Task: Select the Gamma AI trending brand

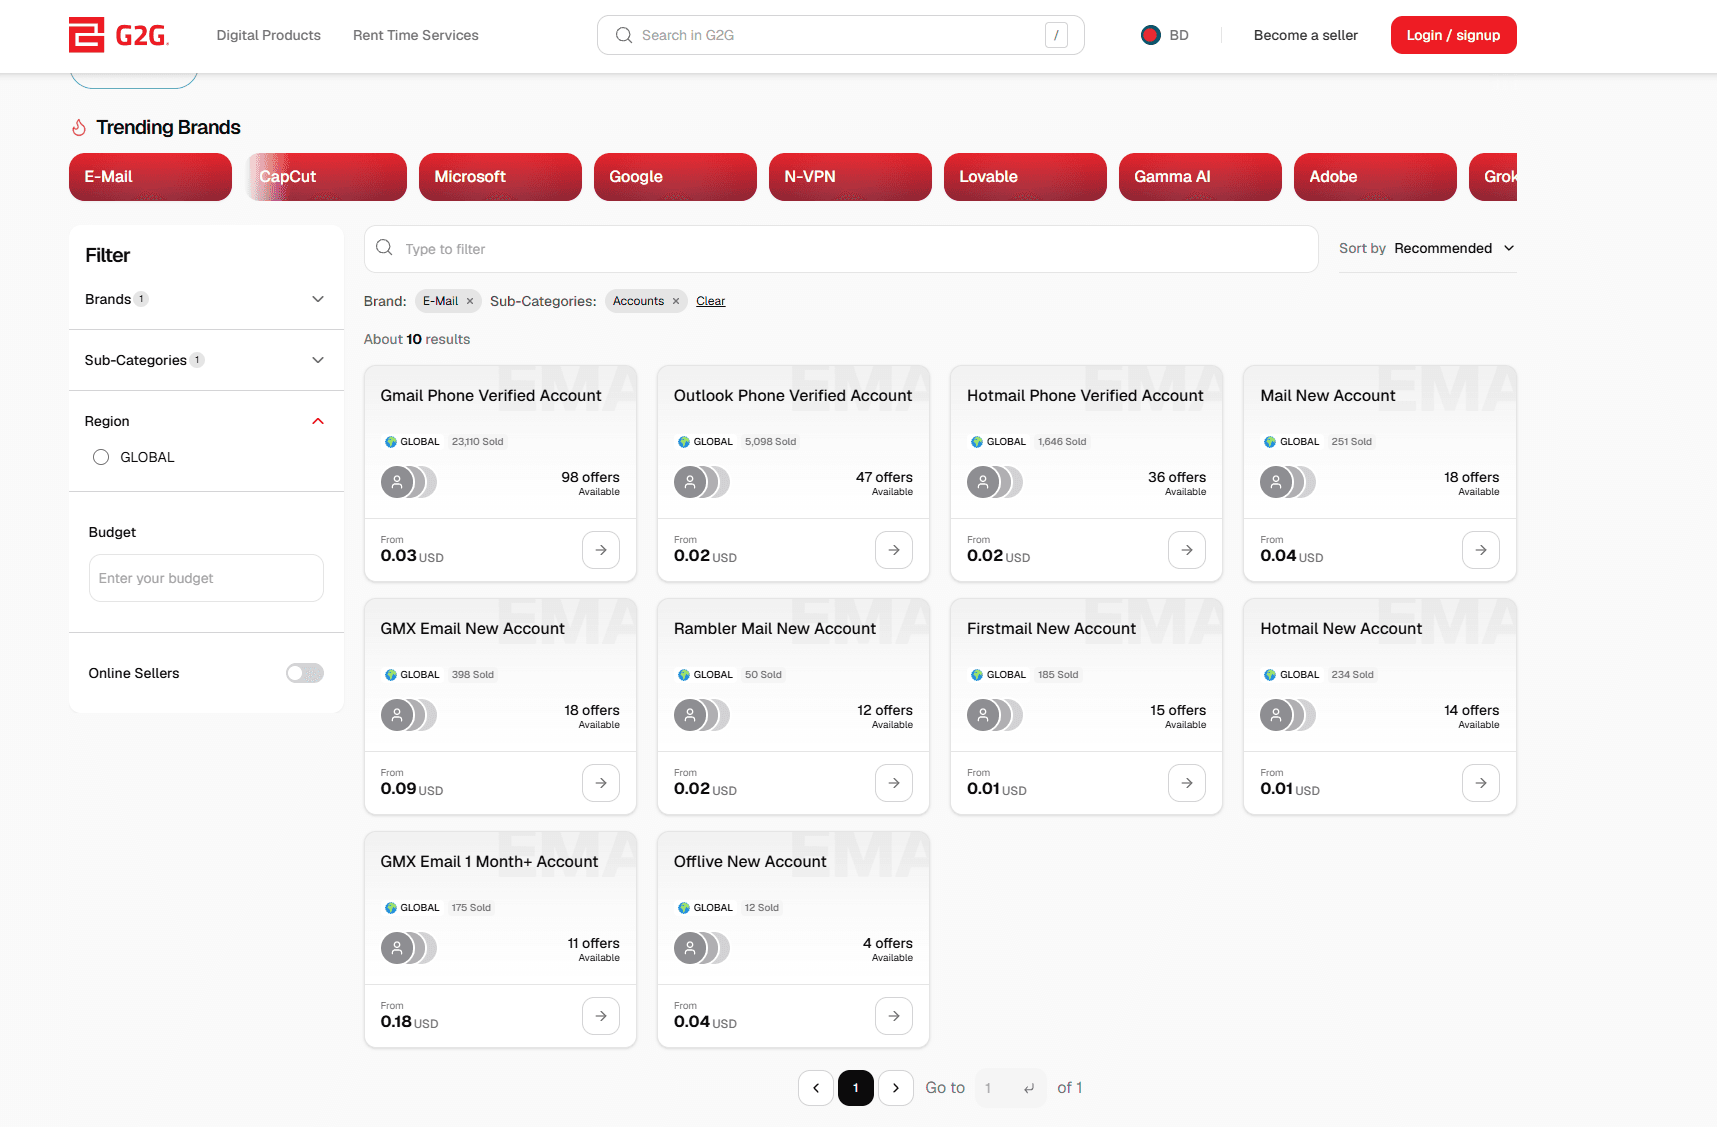Action: 1200,177
